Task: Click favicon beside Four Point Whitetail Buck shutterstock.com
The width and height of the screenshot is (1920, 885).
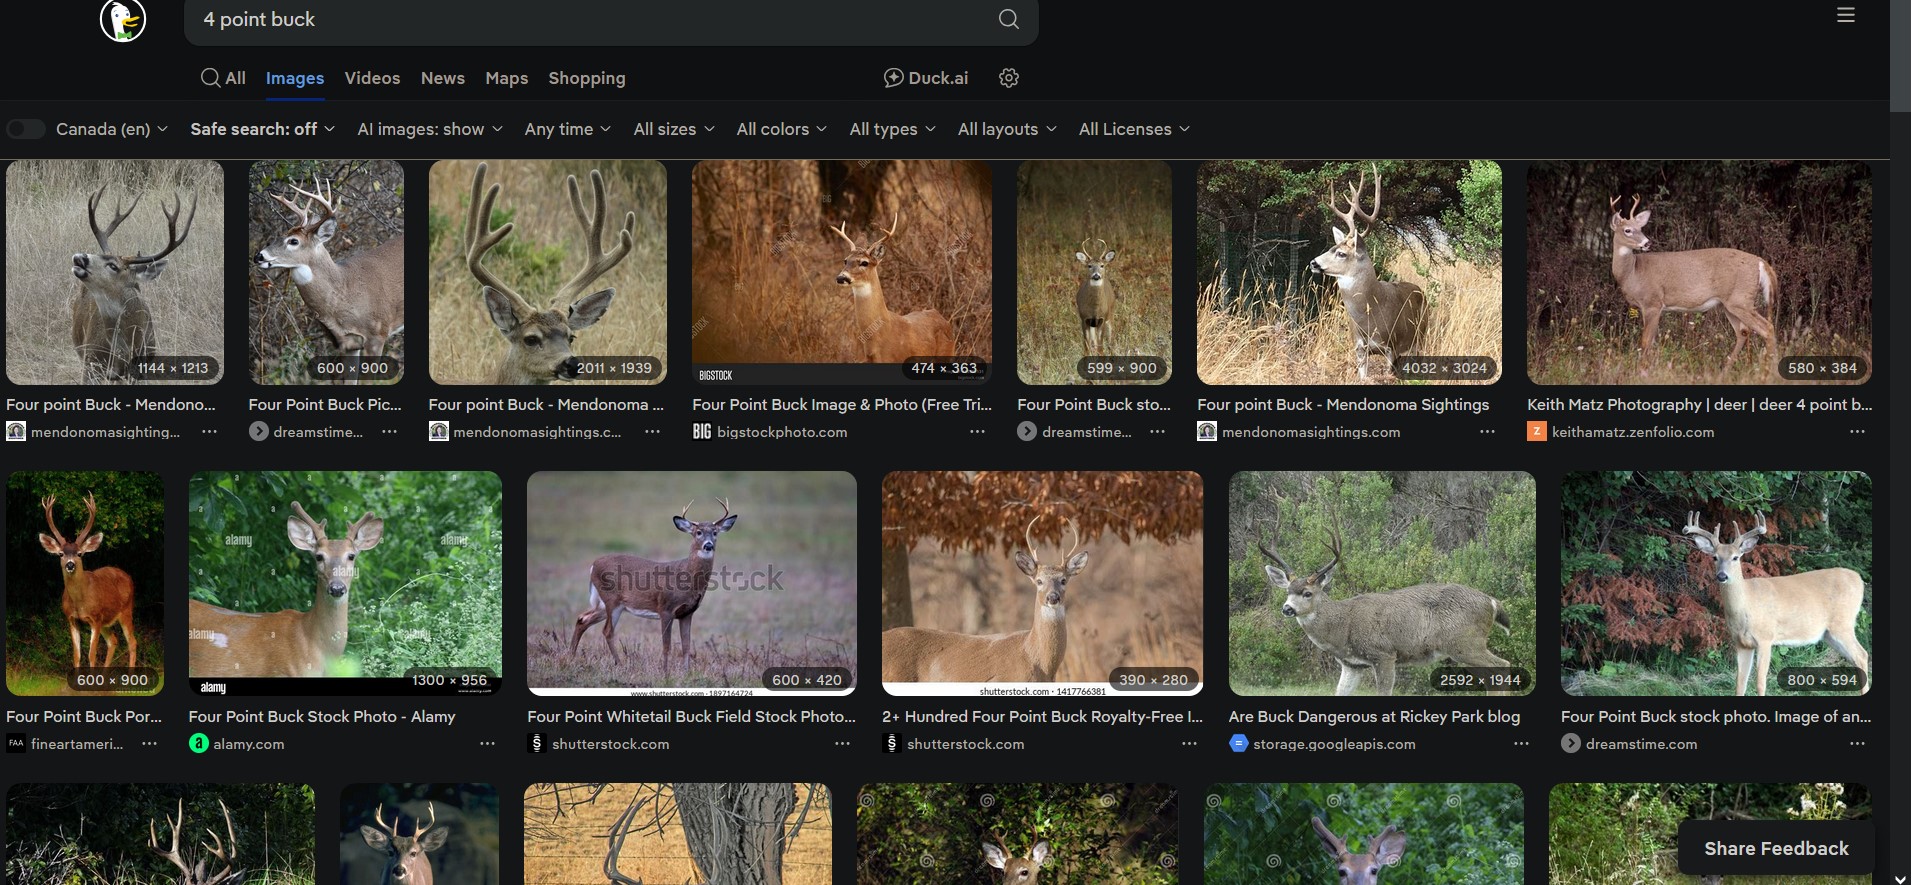Action: pos(537,744)
